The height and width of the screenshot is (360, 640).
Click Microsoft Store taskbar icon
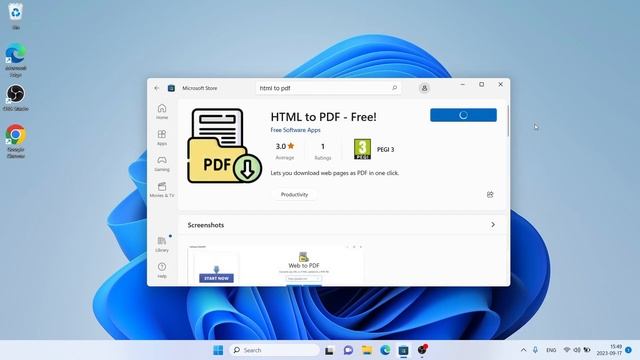tap(403, 350)
